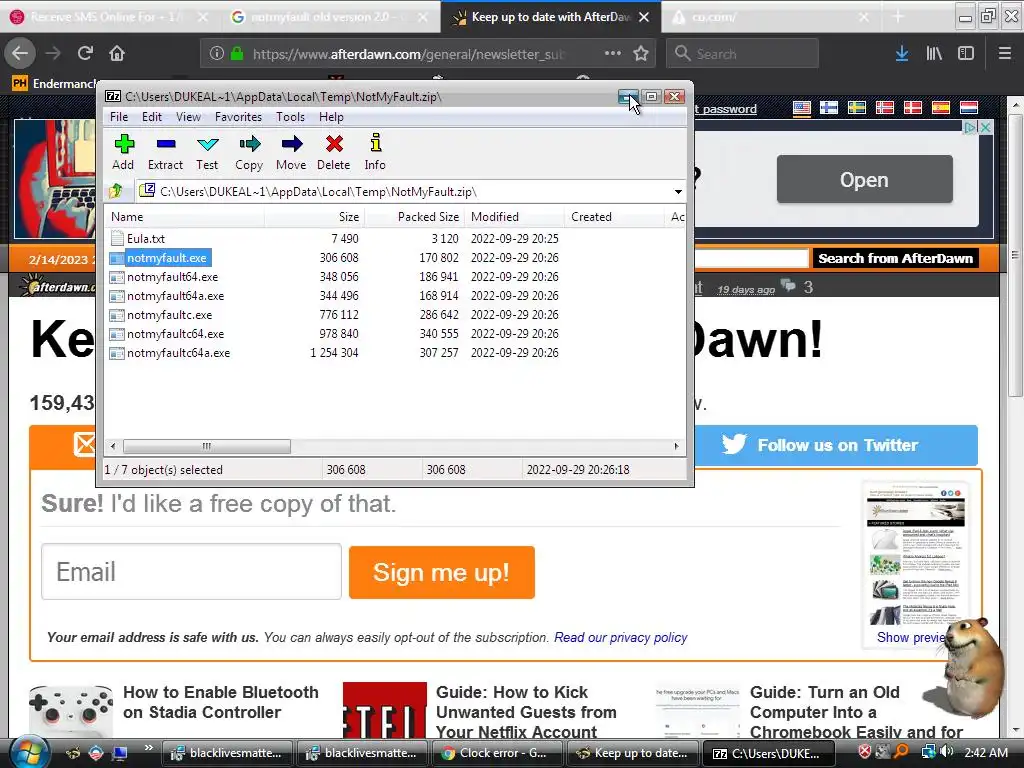Open the Edit menu in 7-Zip
1024x768 pixels.
point(152,117)
